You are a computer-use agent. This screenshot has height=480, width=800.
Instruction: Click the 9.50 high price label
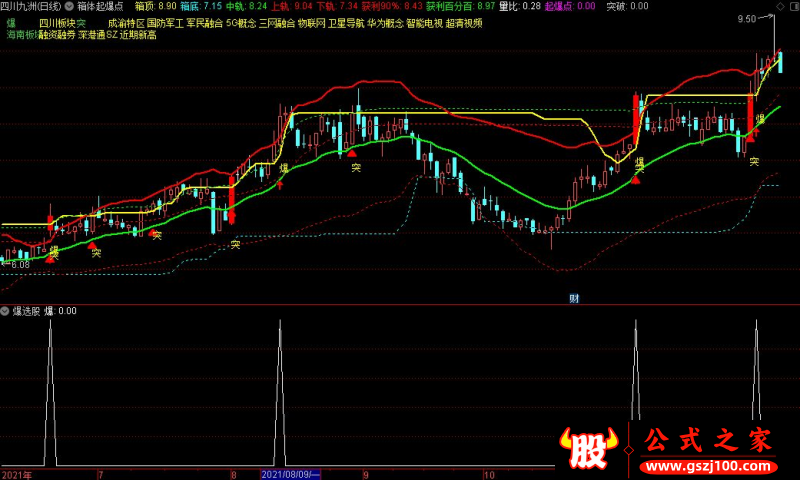746,19
